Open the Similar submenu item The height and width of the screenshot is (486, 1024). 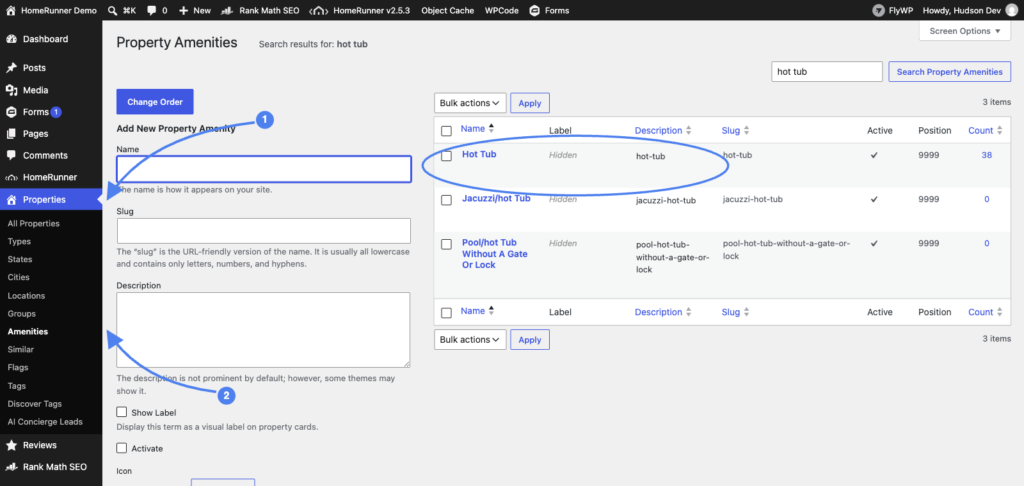click(x=20, y=349)
